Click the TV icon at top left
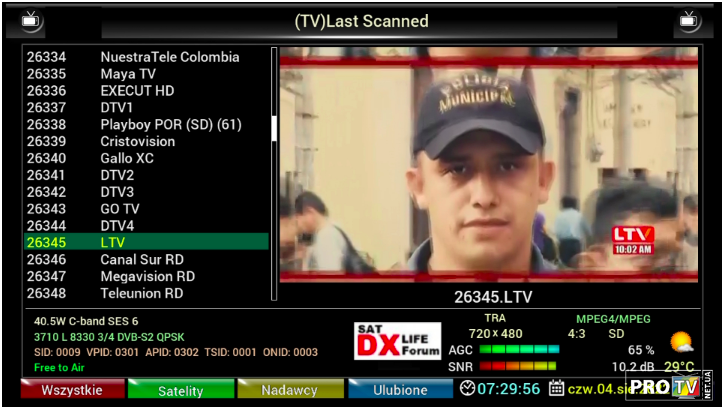Image resolution: width=723 pixels, height=411 pixels. [x=32, y=20]
